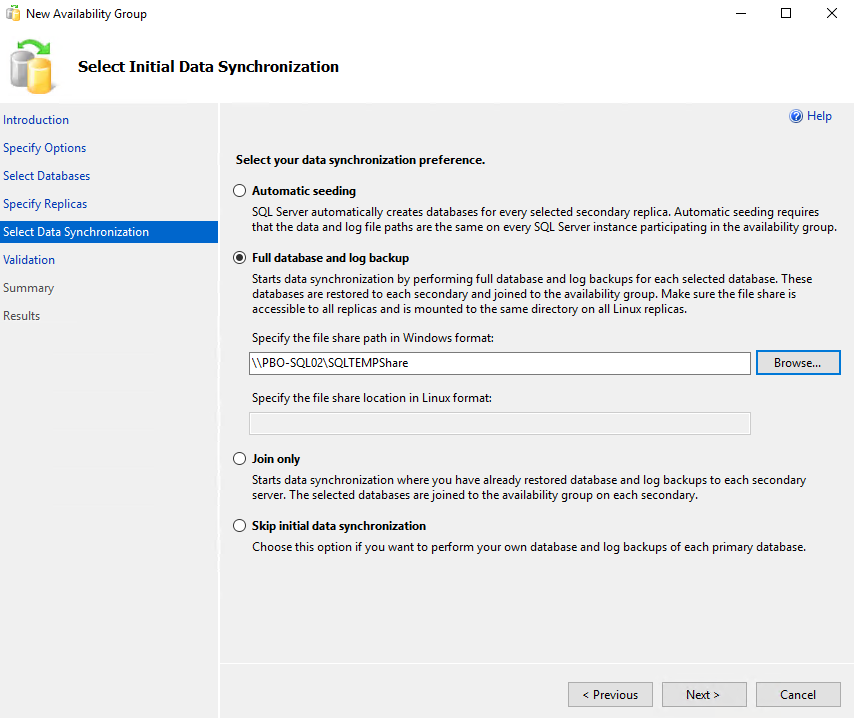Image resolution: width=854 pixels, height=718 pixels.
Task: Select the Automatic seeding radio button
Action: (x=239, y=191)
